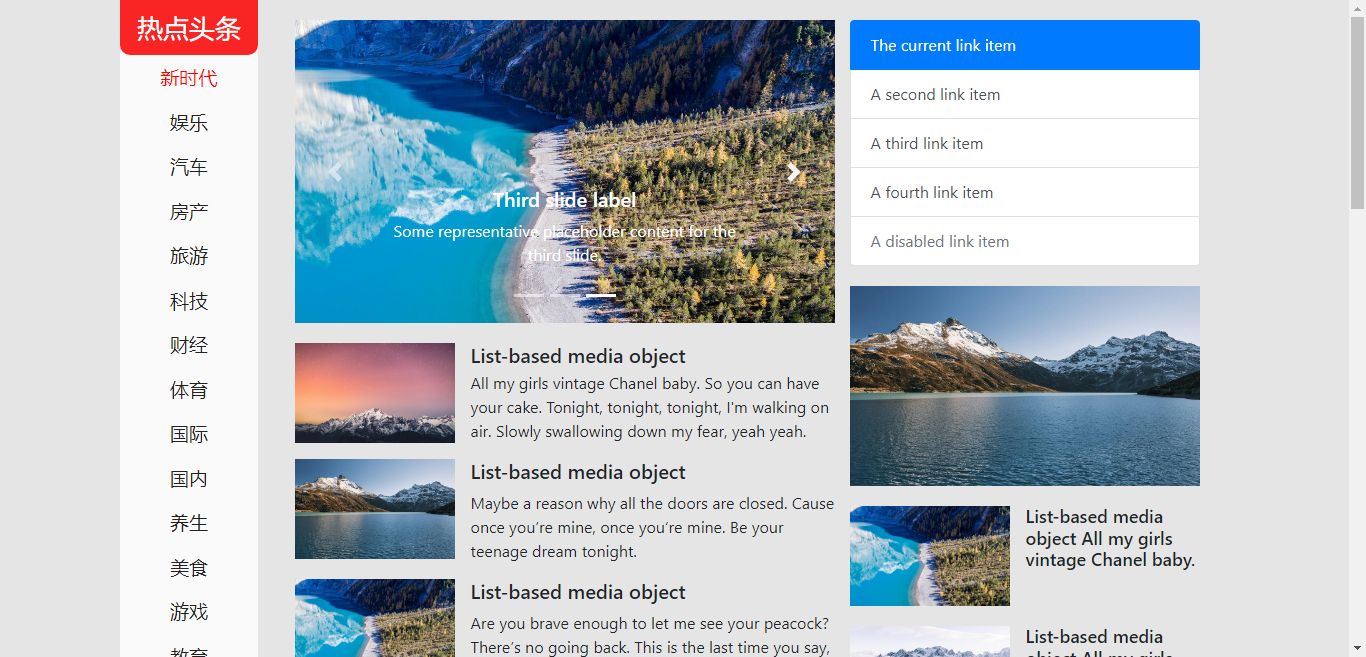Open the 科技 news category
1366x657 pixels.
(189, 301)
